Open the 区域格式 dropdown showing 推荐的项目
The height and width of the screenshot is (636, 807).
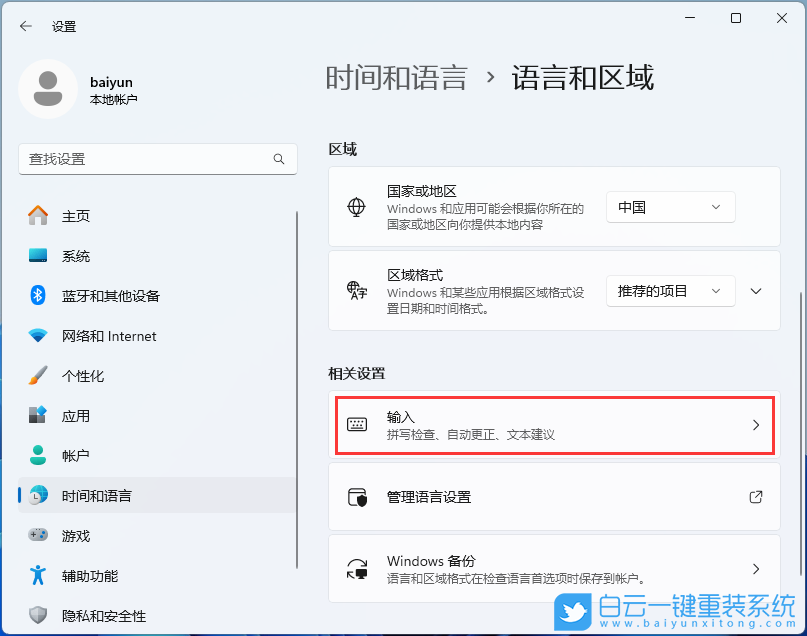670,291
